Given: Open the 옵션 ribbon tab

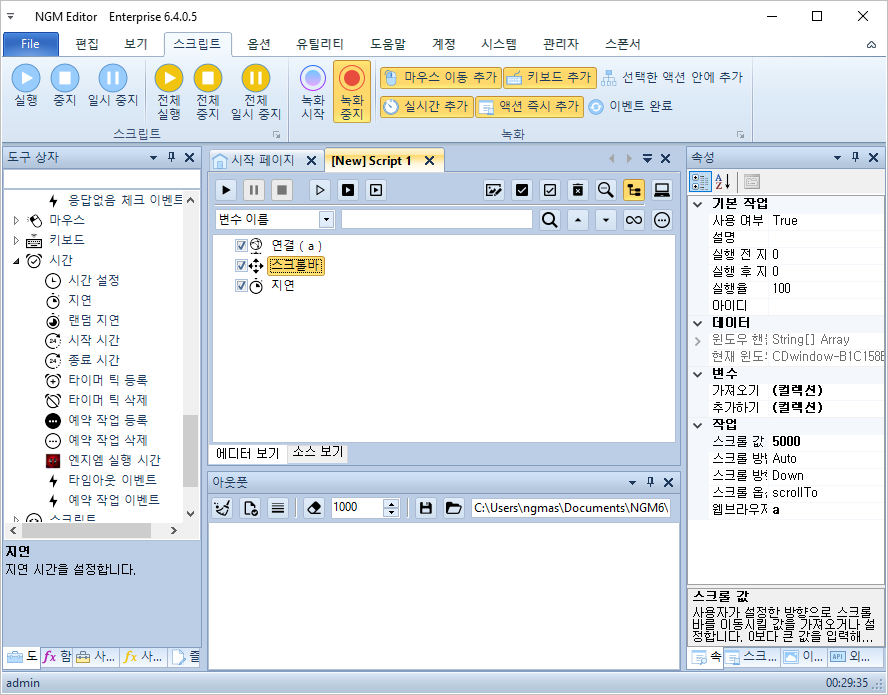Looking at the screenshot, I should tap(259, 44).
